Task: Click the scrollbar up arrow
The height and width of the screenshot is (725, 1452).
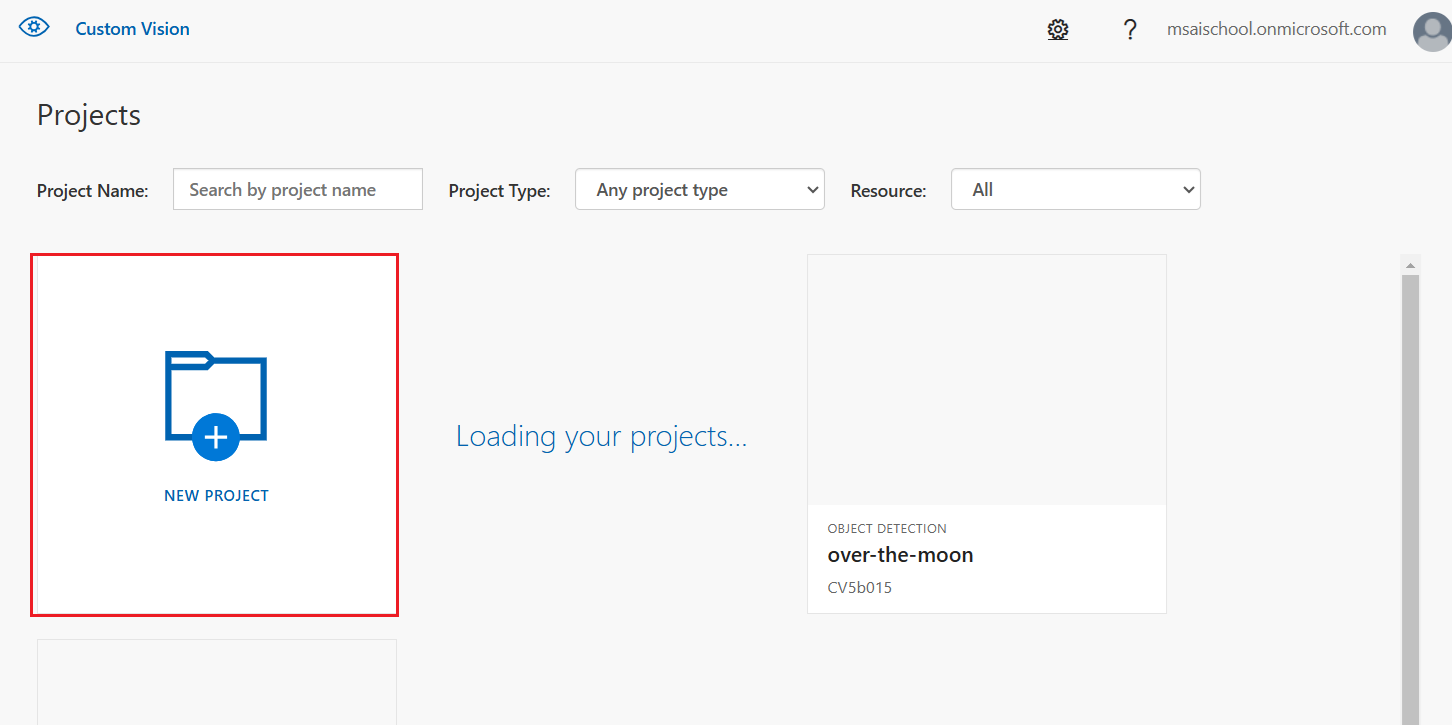Action: [x=1411, y=265]
